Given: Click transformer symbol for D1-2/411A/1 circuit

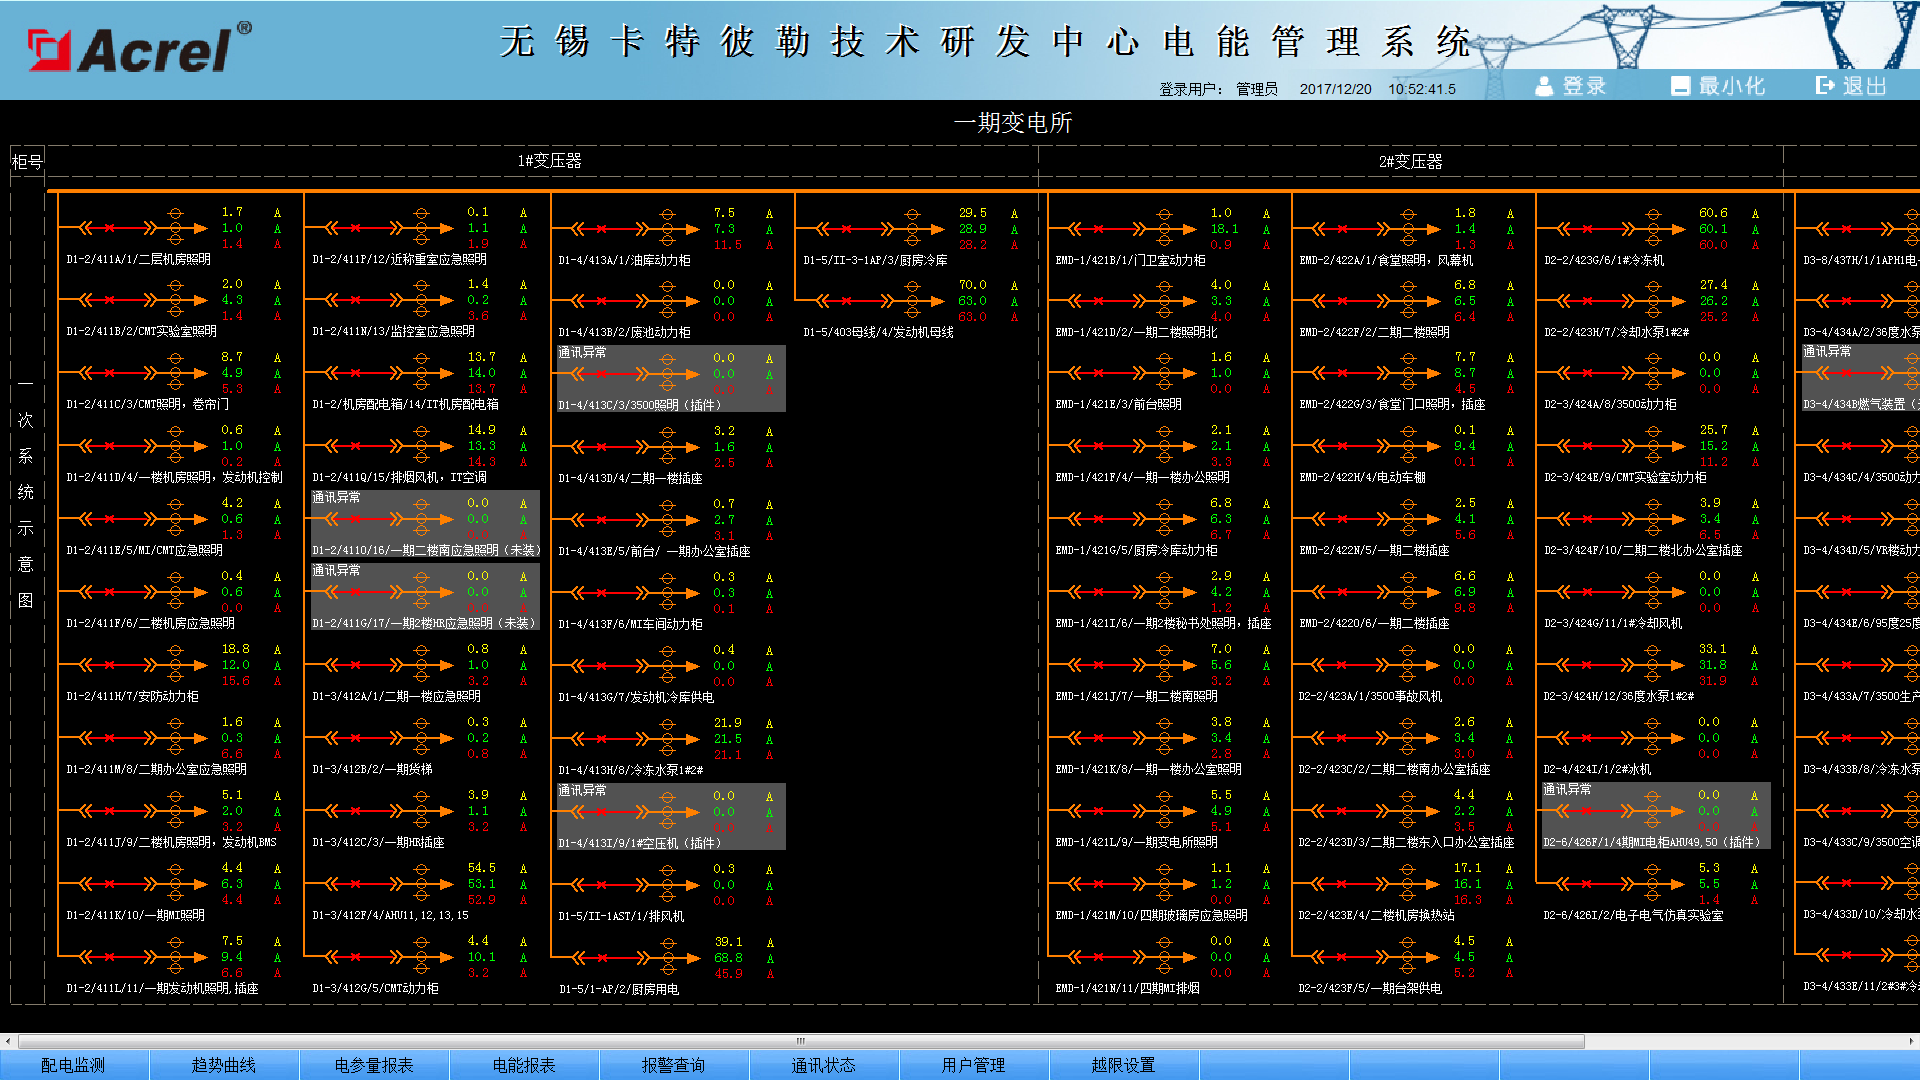Looking at the screenshot, I should [x=175, y=228].
